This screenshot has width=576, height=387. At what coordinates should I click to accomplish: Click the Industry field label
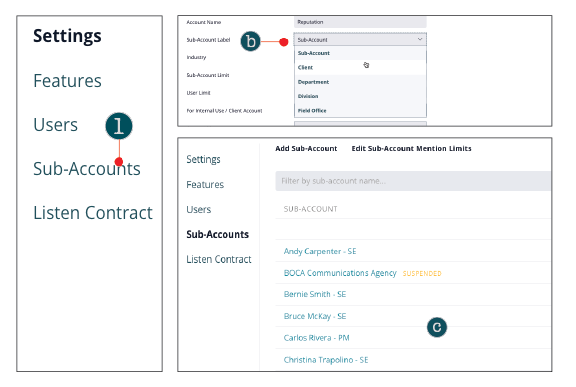pos(196,57)
